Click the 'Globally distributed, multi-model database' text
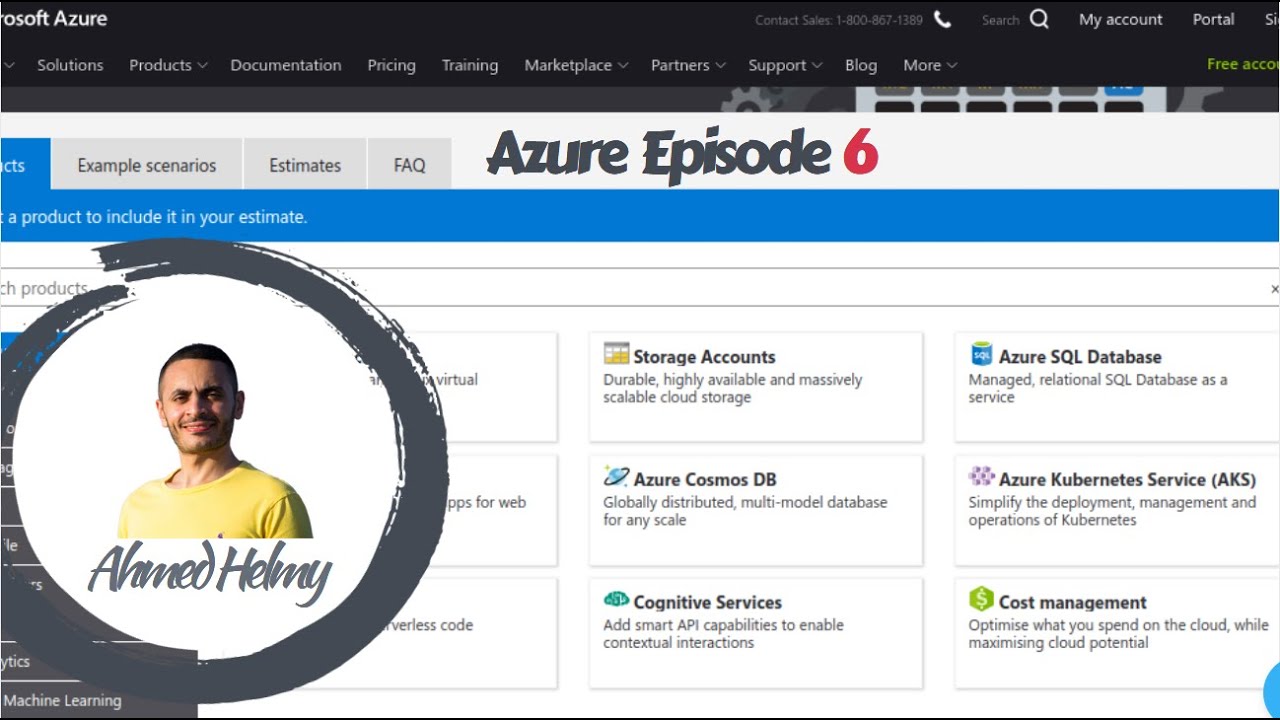This screenshot has width=1280, height=720. [745, 511]
